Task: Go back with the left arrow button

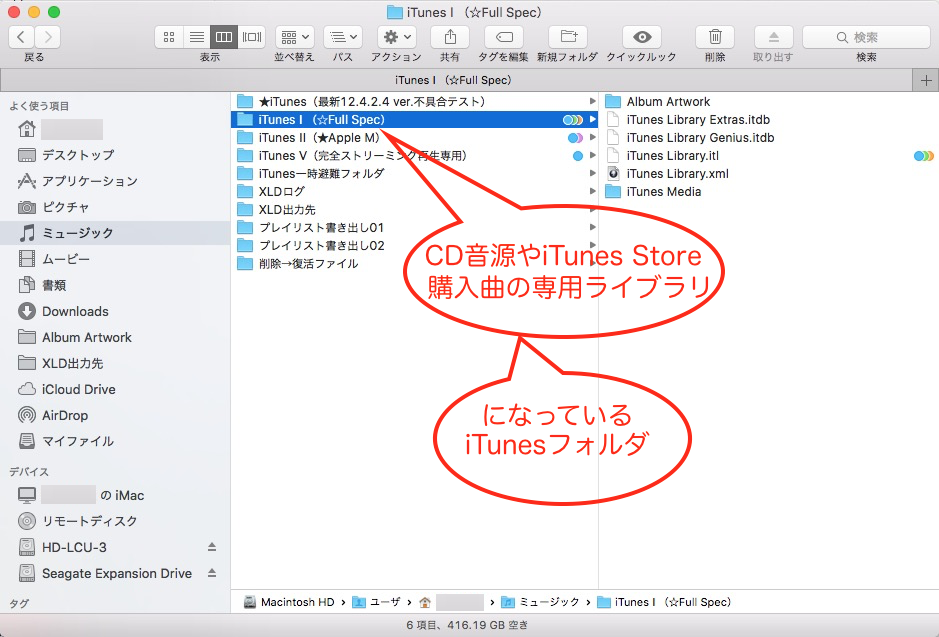Action: click(x=22, y=37)
